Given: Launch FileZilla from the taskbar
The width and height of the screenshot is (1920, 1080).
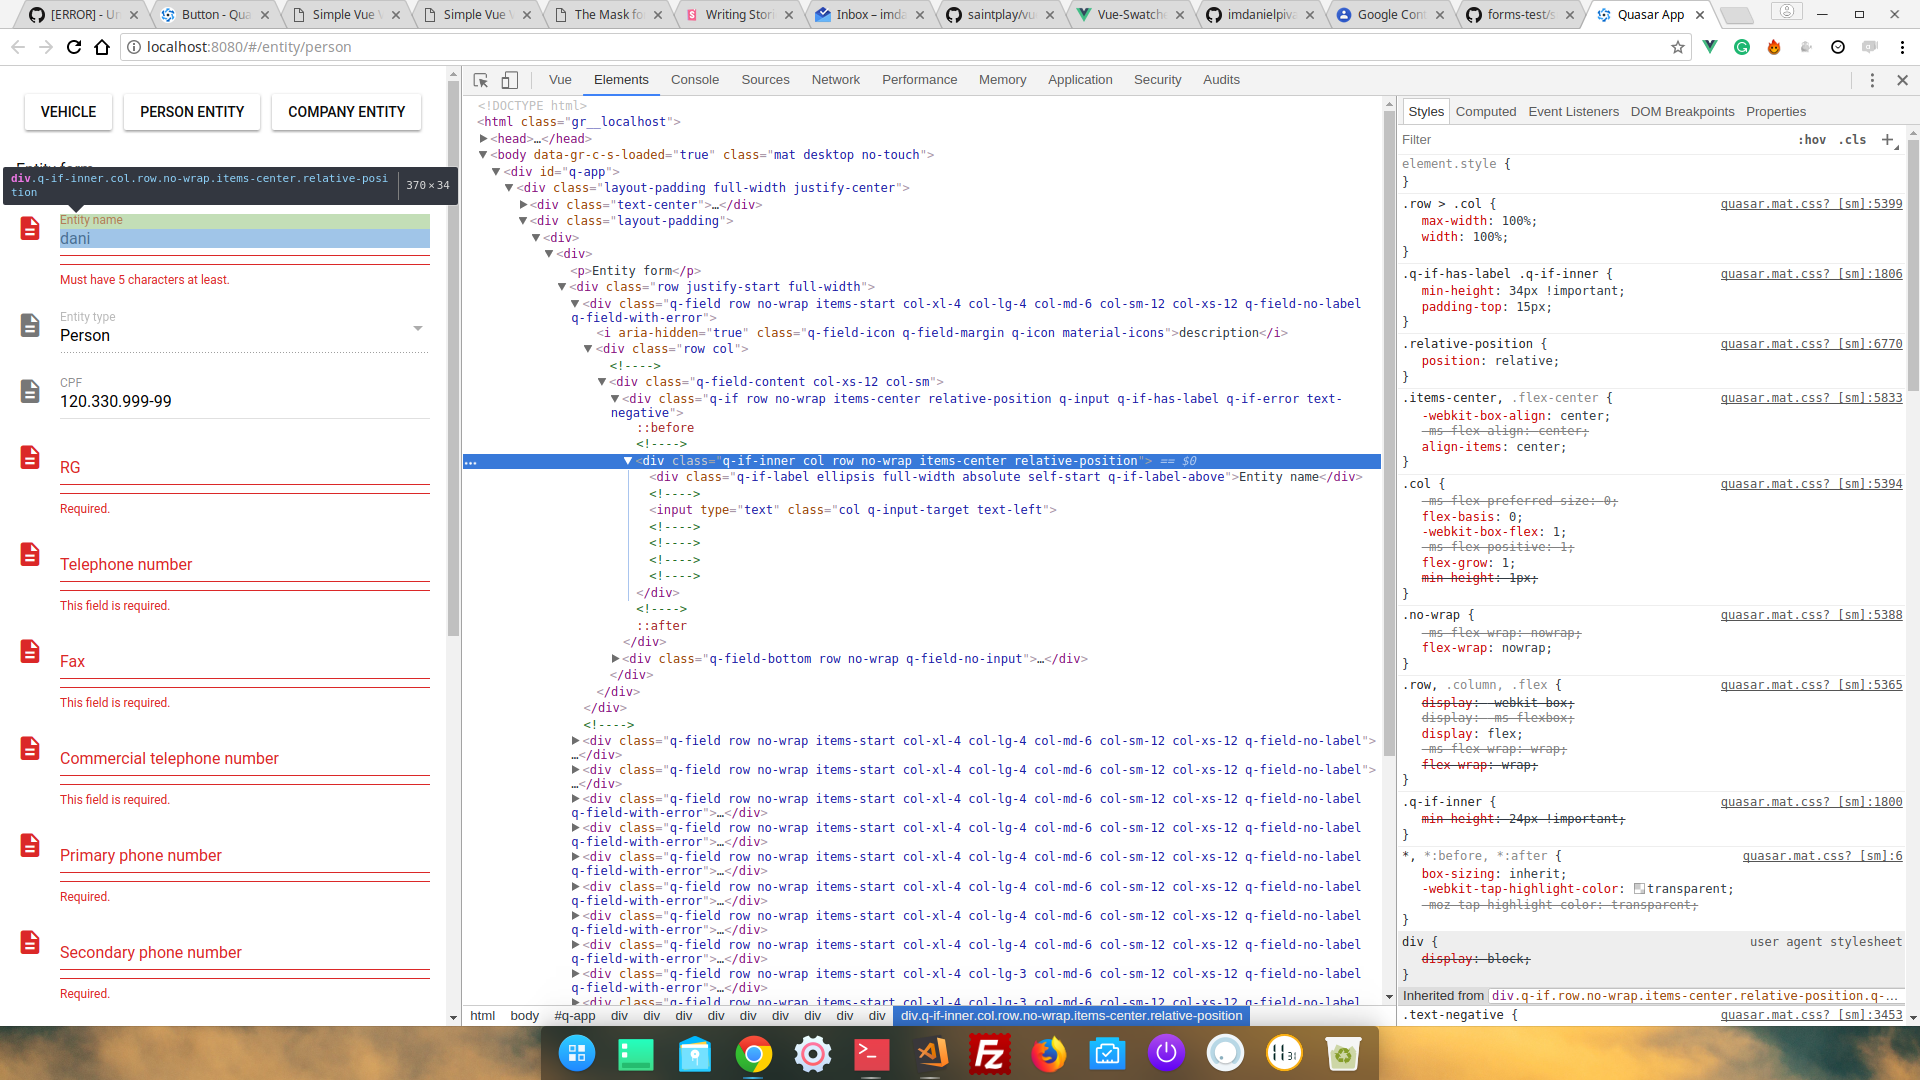Looking at the screenshot, I should point(990,1053).
